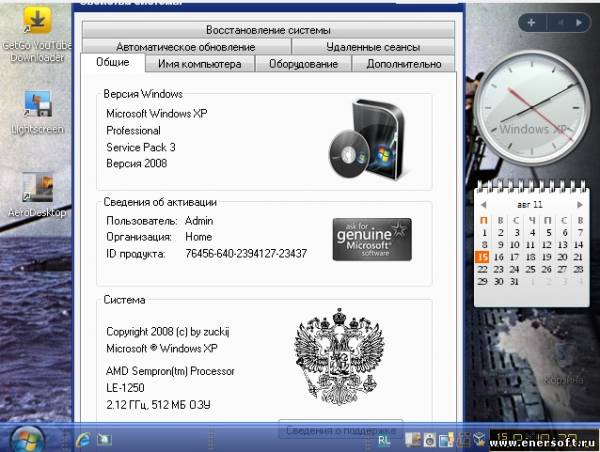600x452 pixels.
Task: Launch Internet Explorer from quick launch
Action: [83, 440]
